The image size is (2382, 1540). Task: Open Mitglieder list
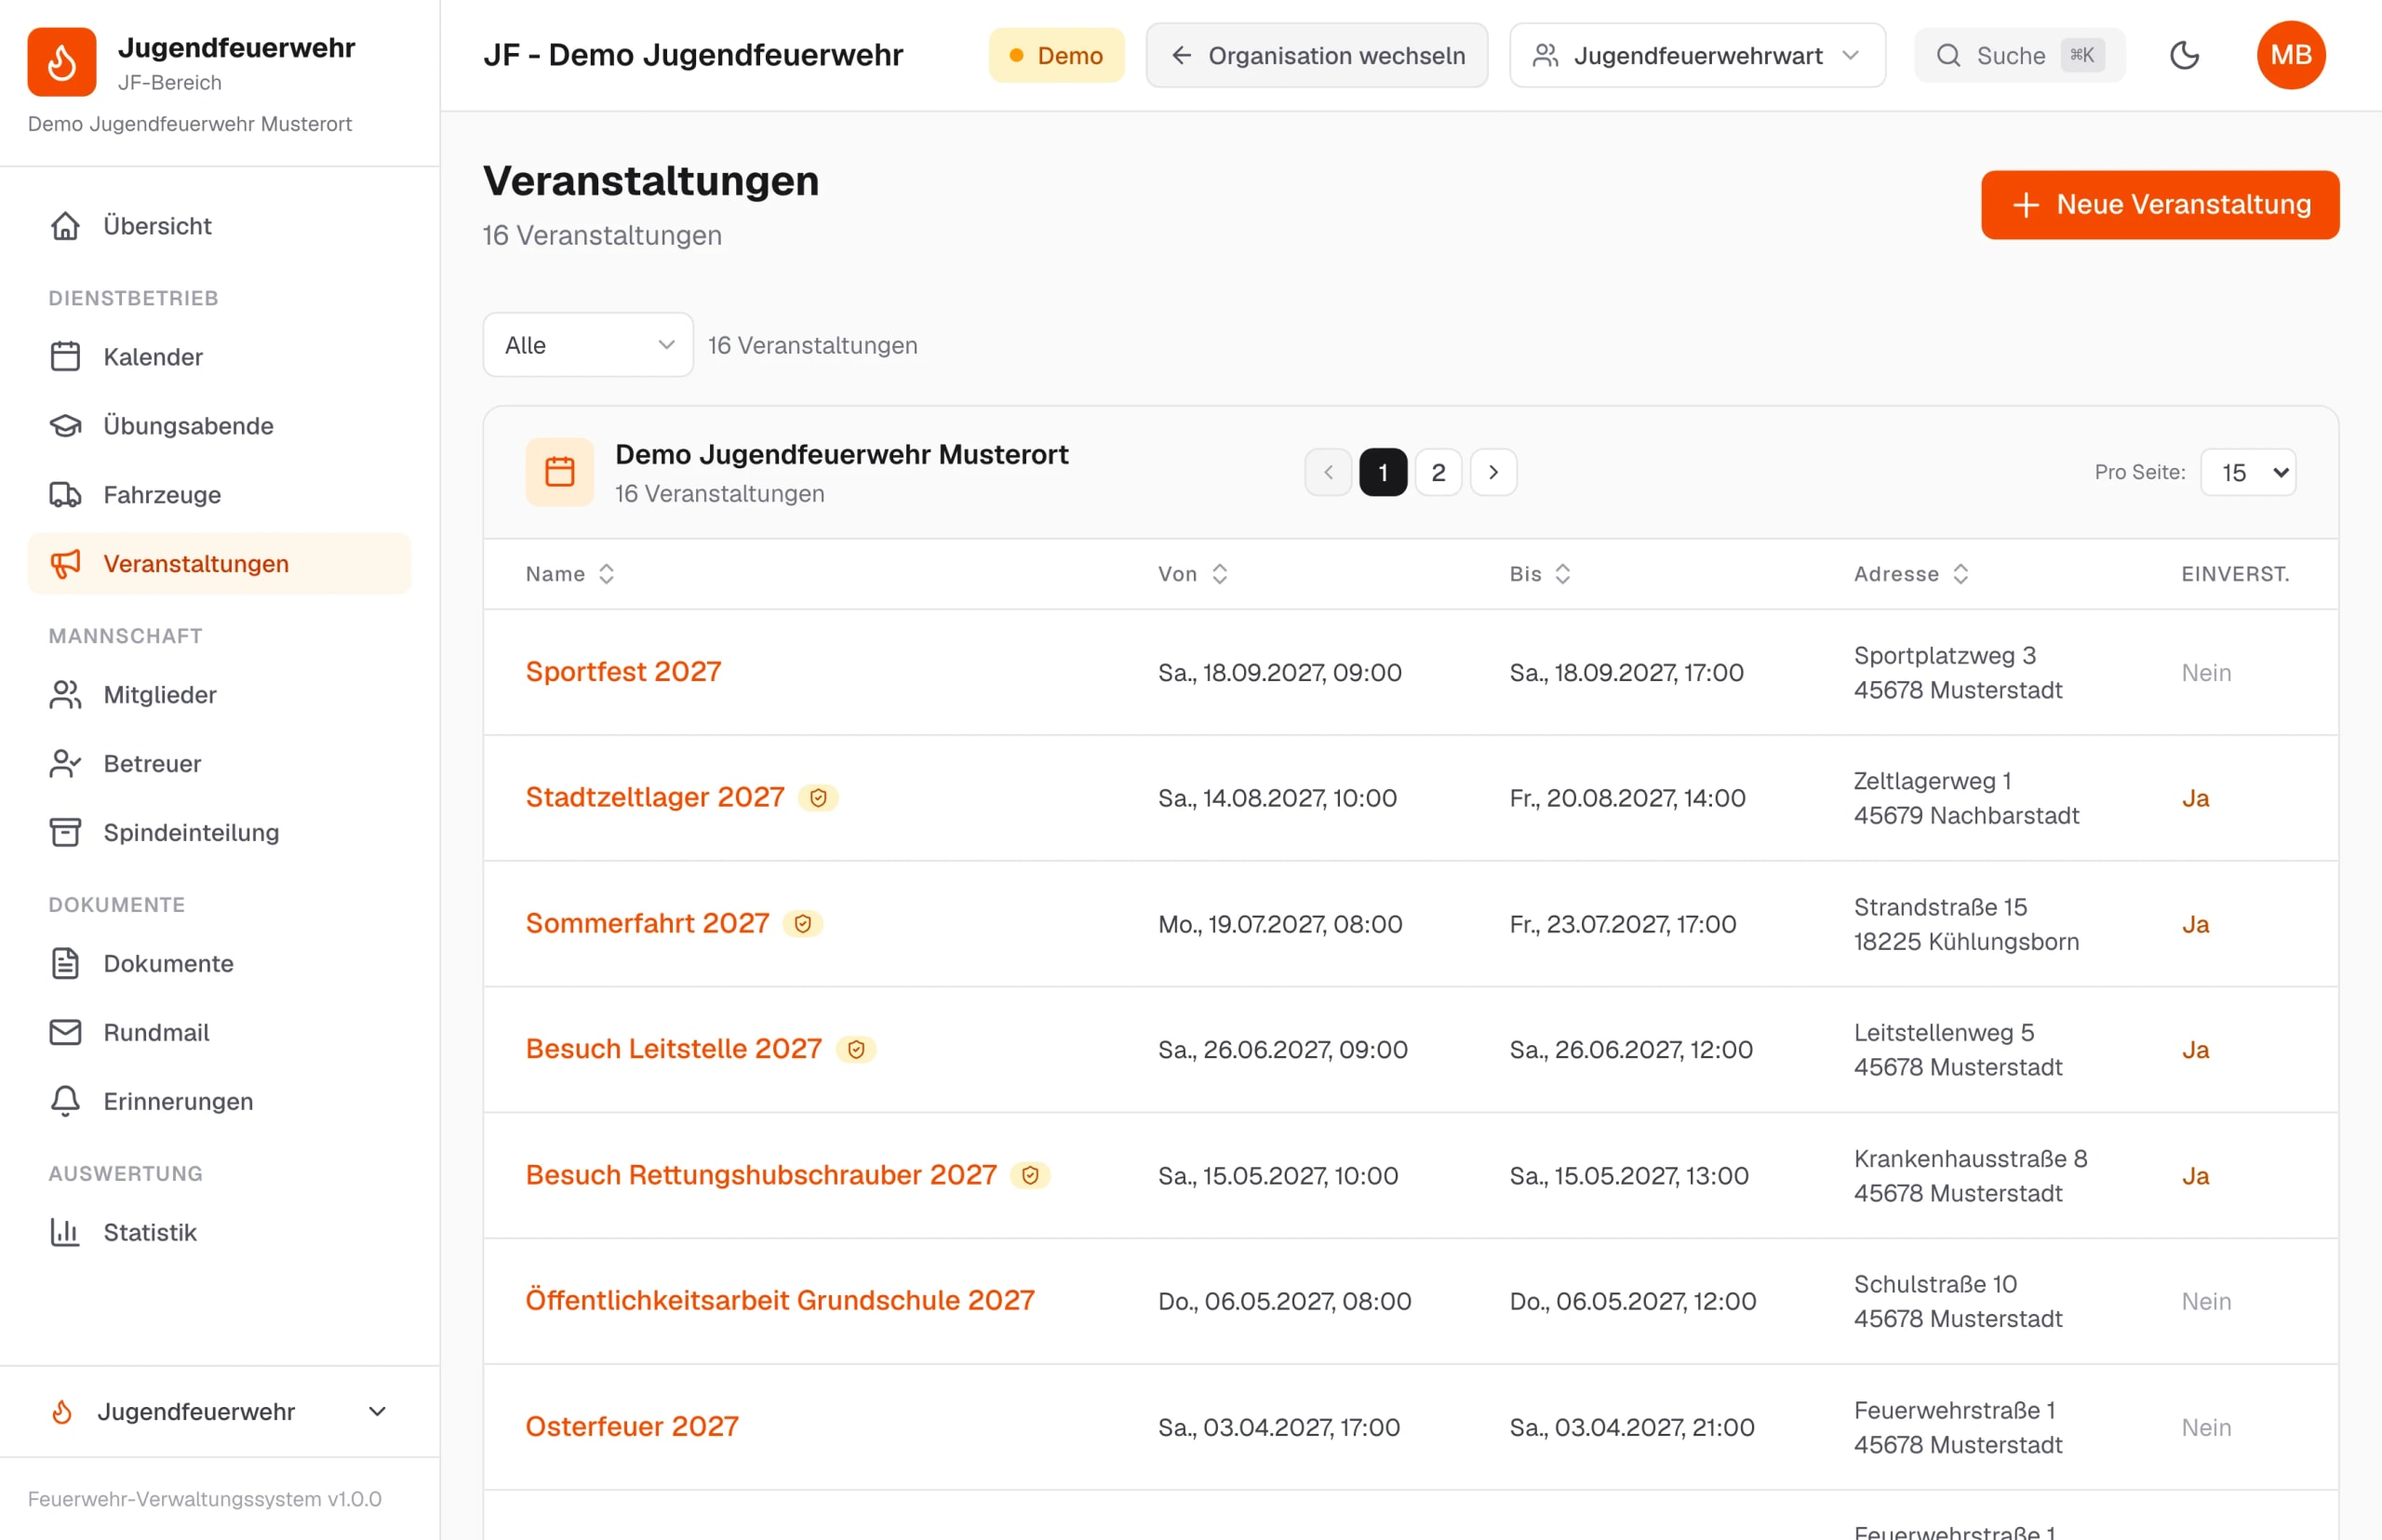[x=219, y=695]
